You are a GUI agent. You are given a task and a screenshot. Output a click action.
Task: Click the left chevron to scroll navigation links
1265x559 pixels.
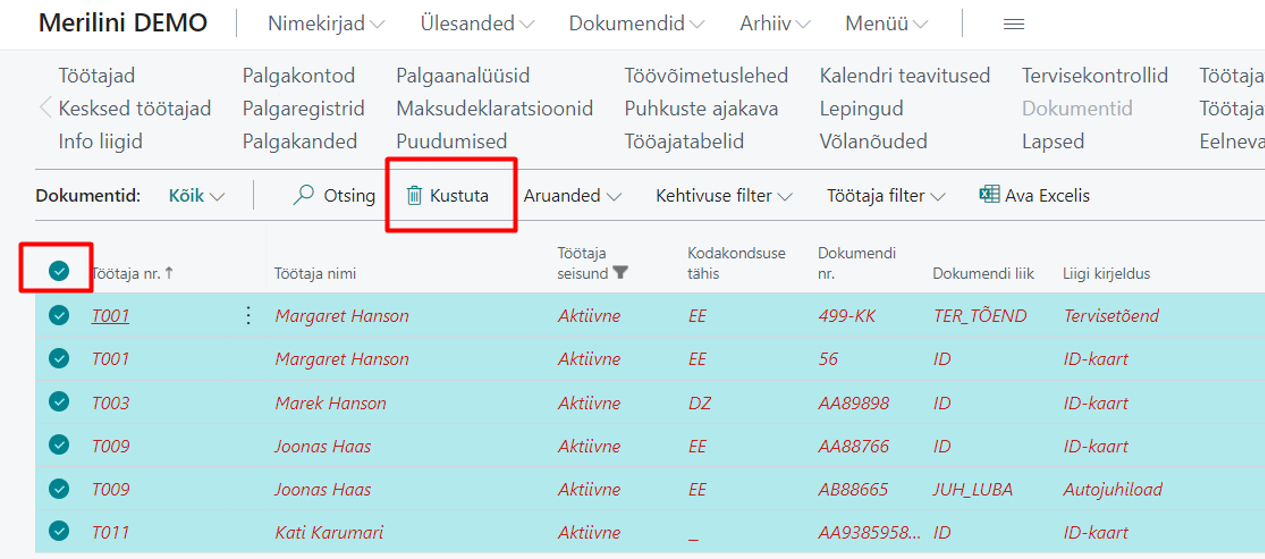point(44,108)
